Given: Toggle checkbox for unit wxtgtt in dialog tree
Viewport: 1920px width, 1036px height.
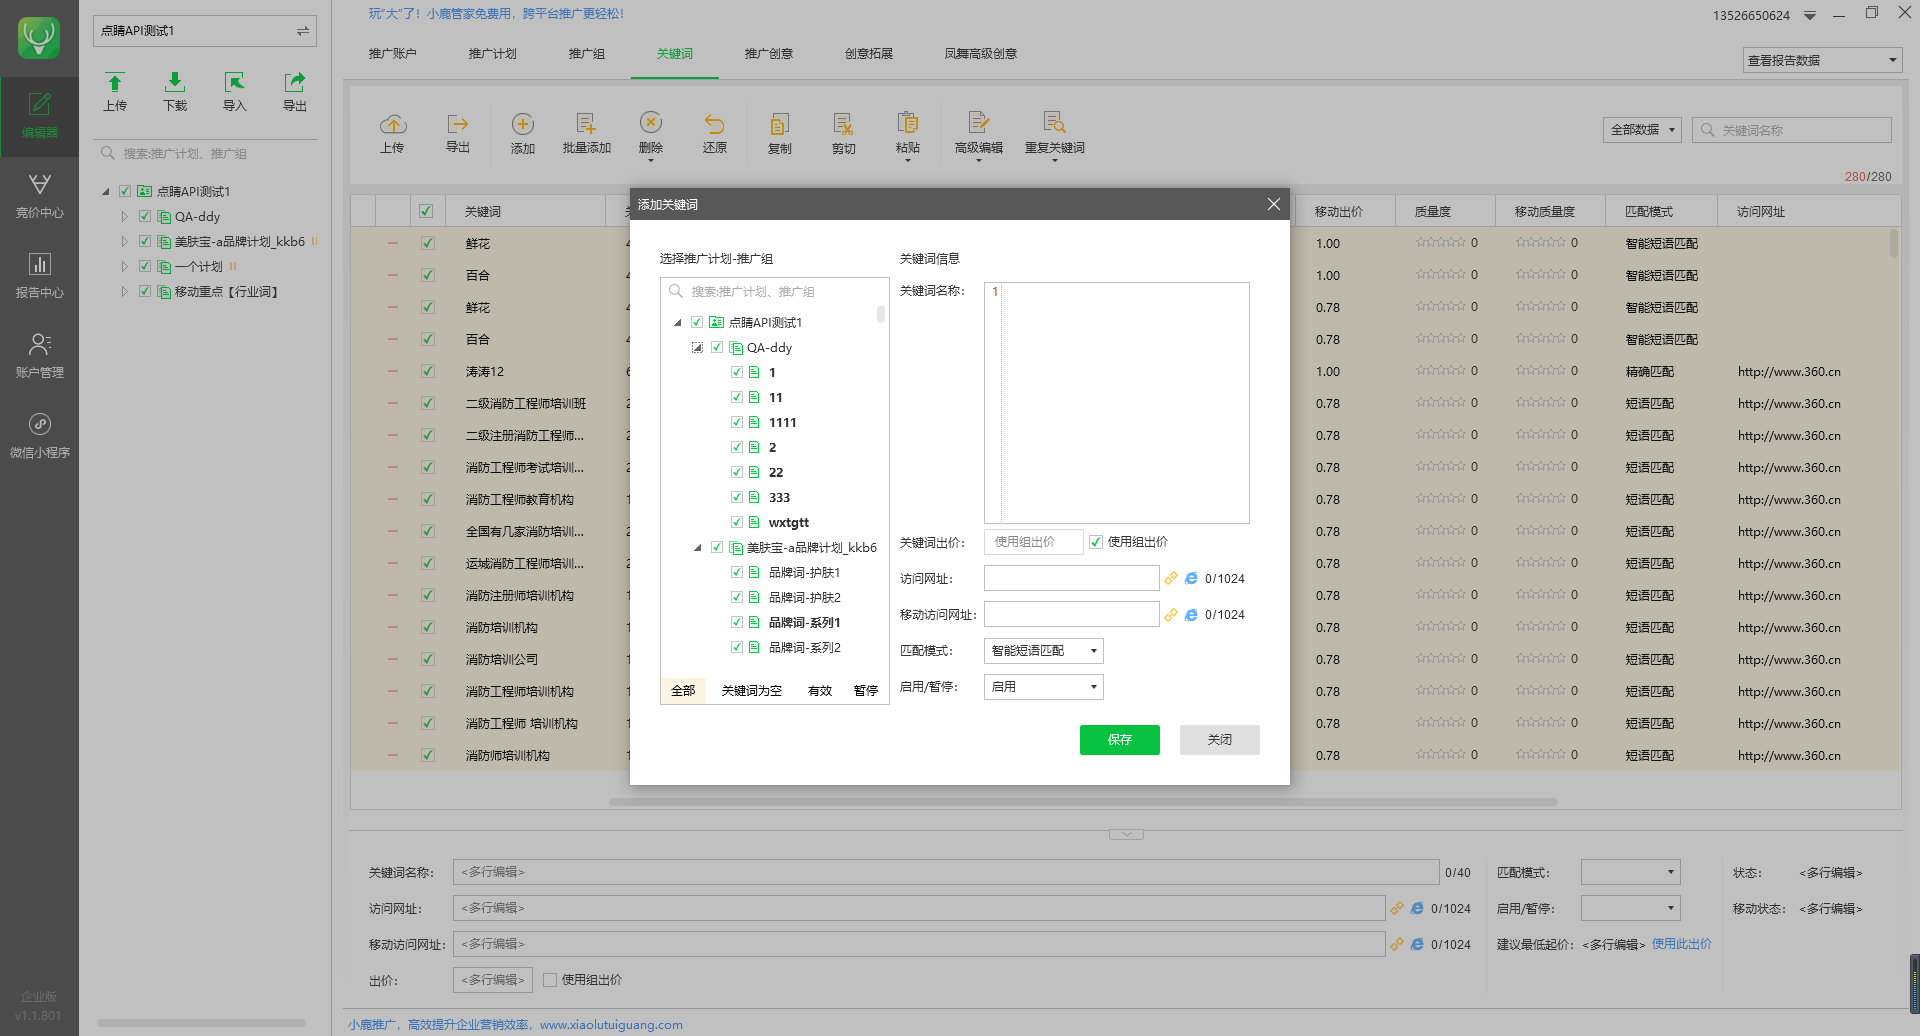Looking at the screenshot, I should (737, 522).
